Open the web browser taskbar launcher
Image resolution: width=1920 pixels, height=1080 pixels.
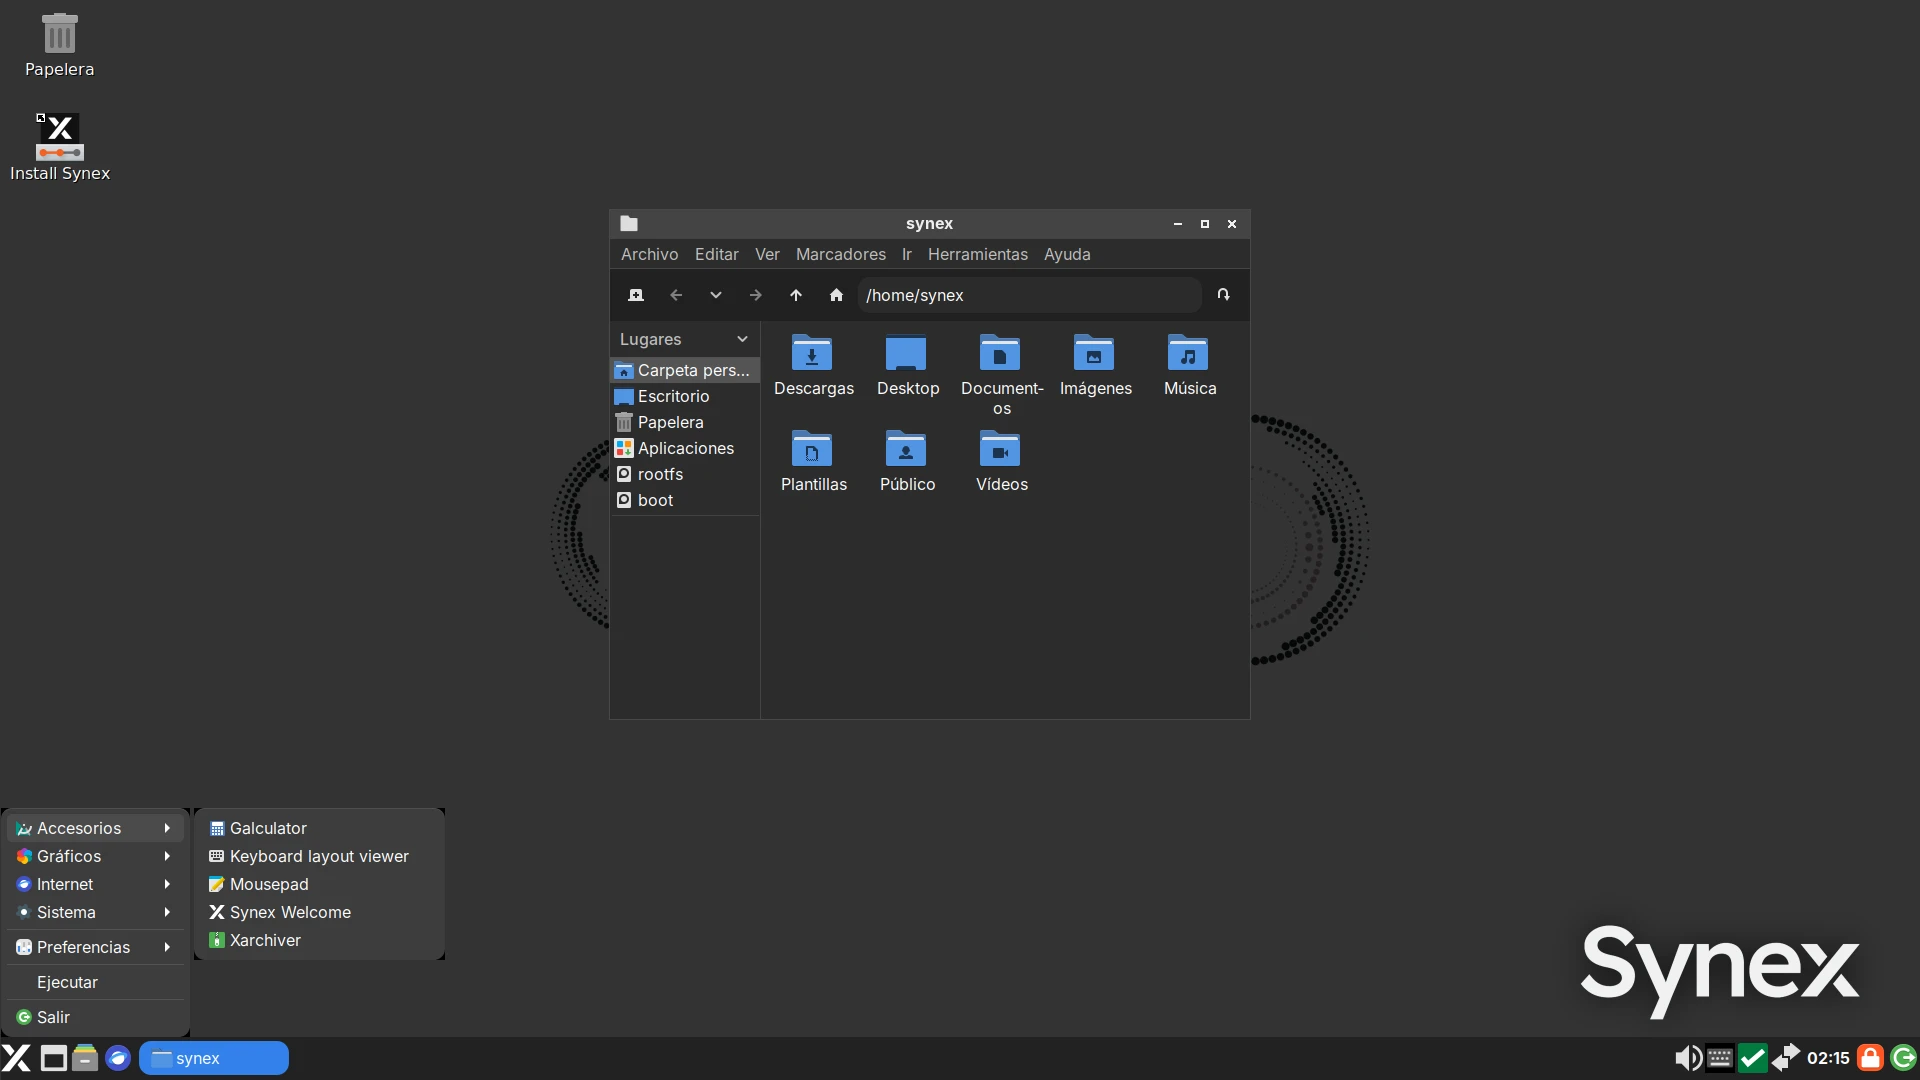click(118, 1058)
